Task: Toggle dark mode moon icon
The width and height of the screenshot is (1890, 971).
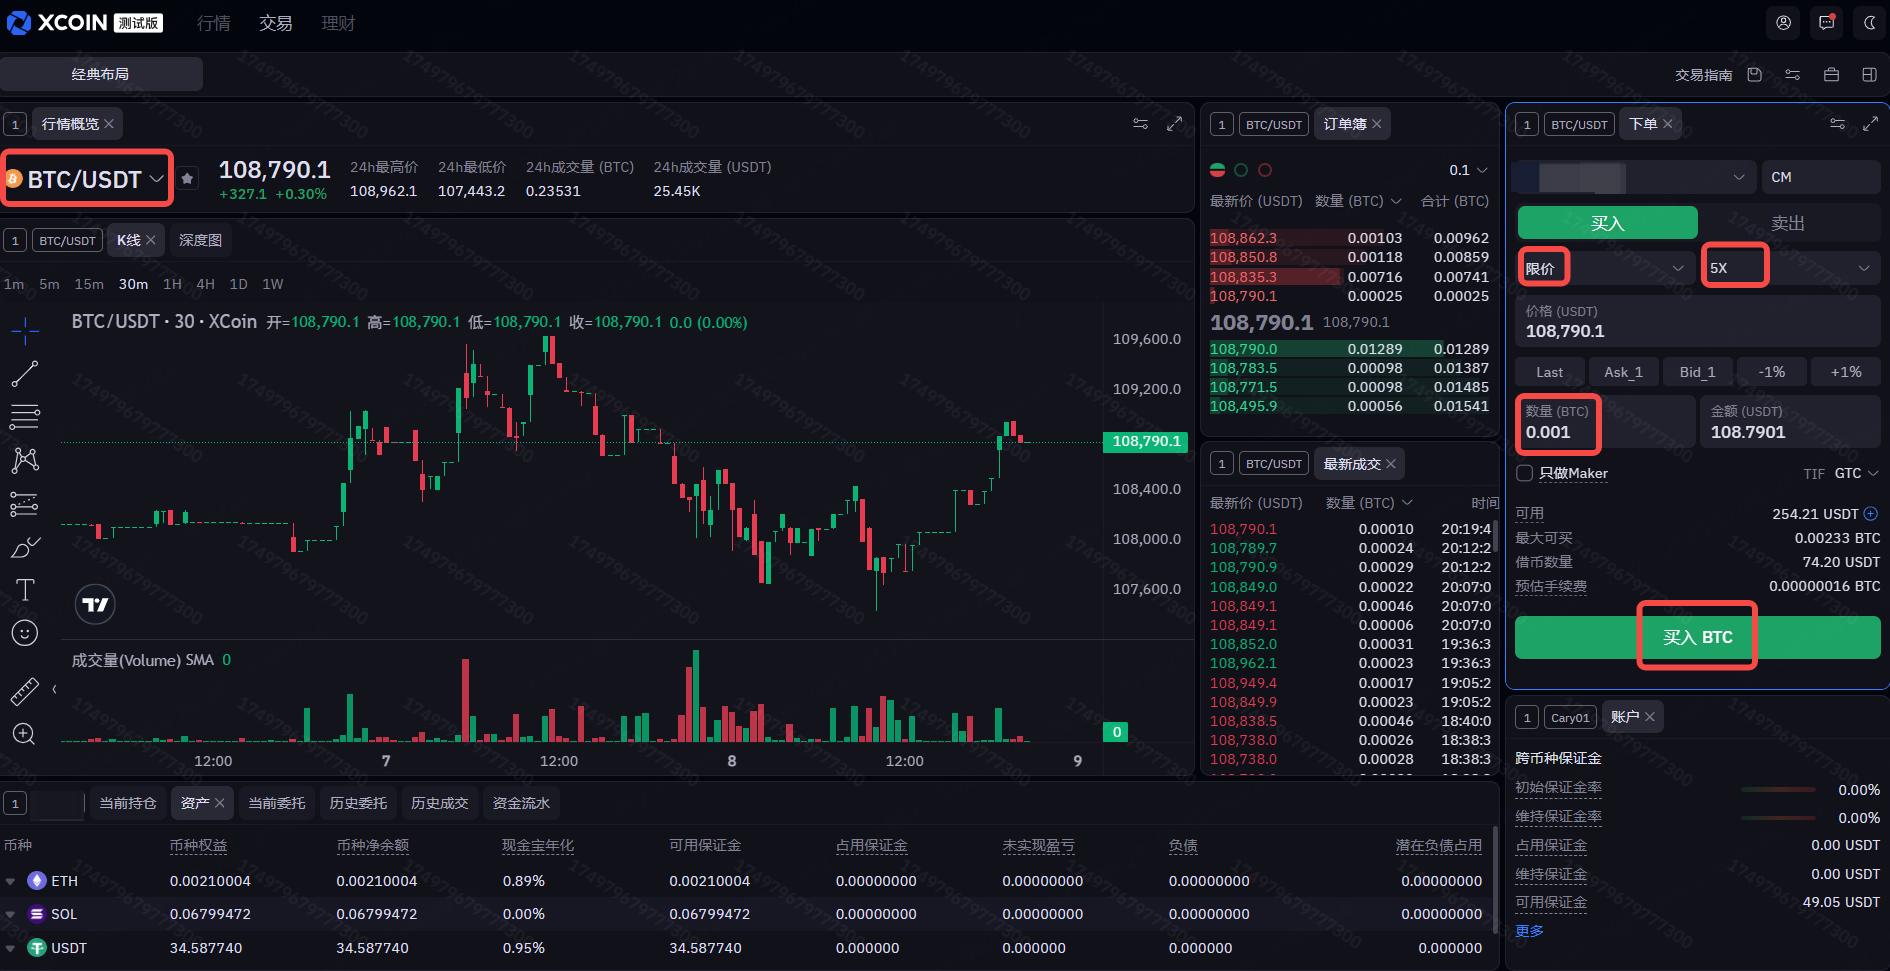Action: pos(1868,23)
